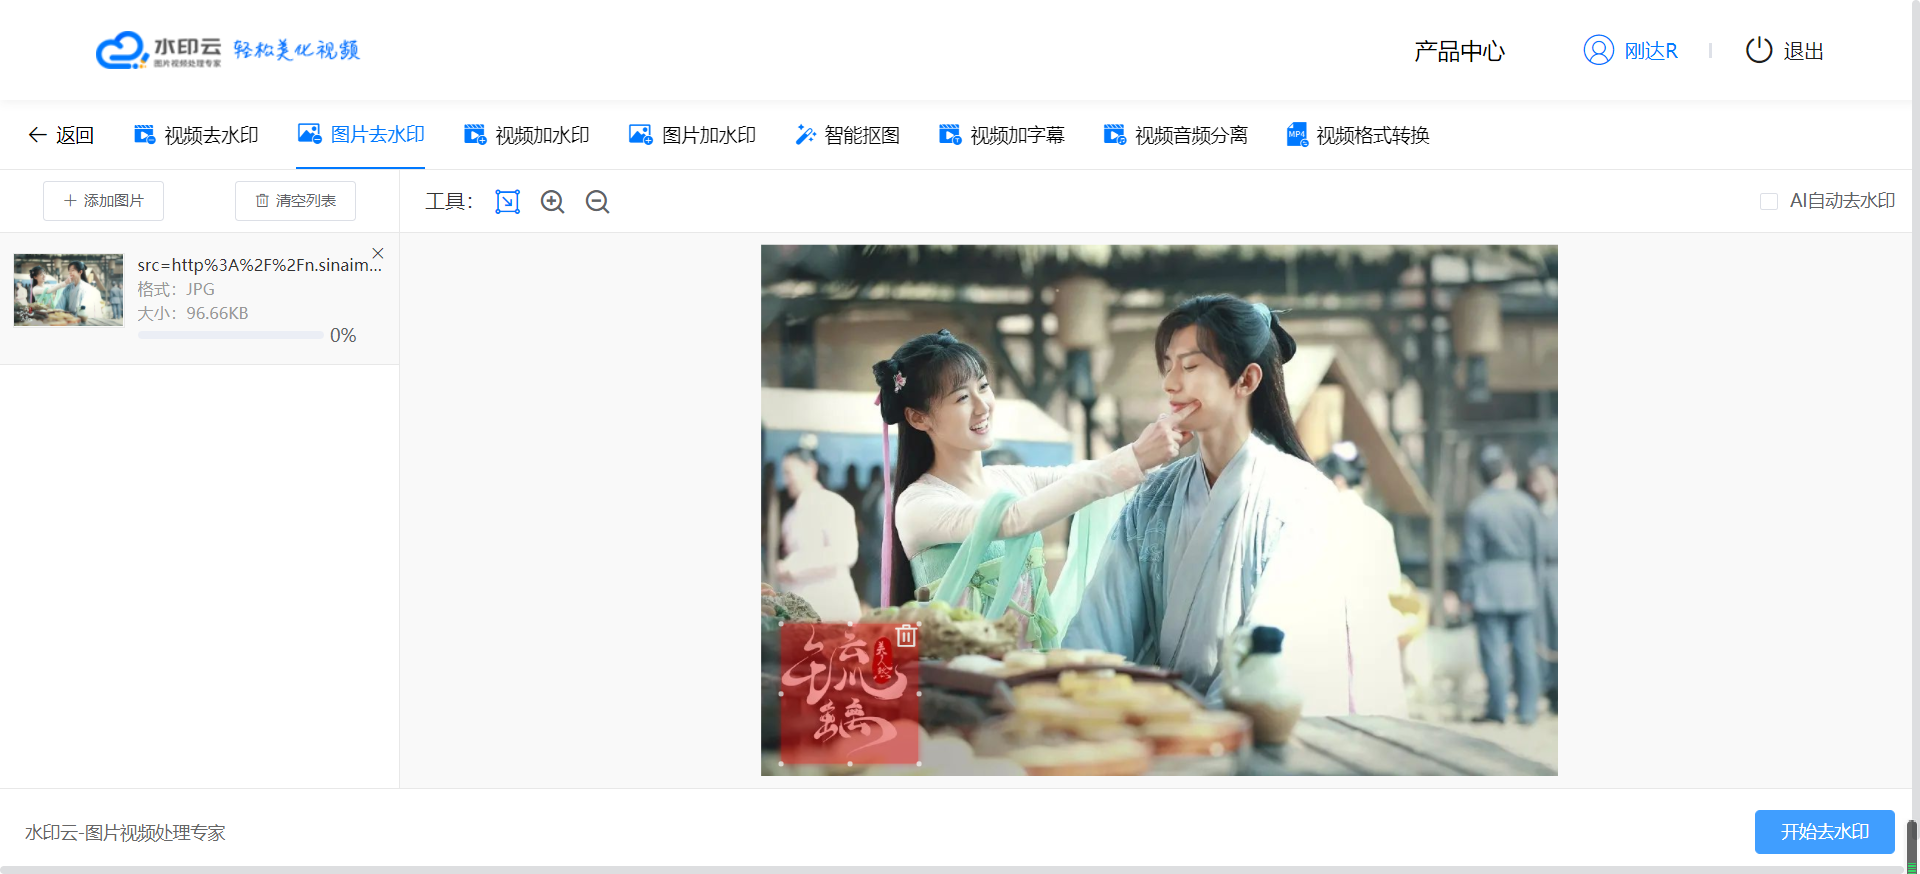The width and height of the screenshot is (1920, 874).
Task: Select the uploaded image thumbnail in list
Action: (68, 290)
